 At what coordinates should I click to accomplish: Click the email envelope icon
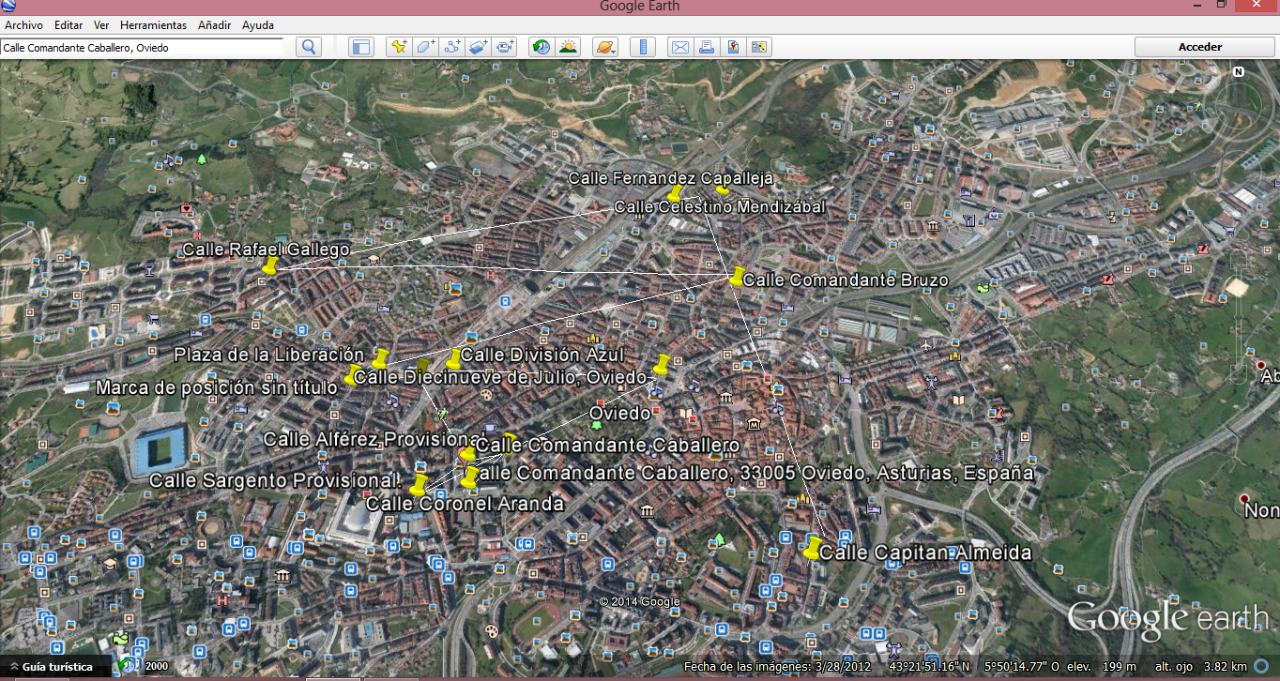click(680, 47)
